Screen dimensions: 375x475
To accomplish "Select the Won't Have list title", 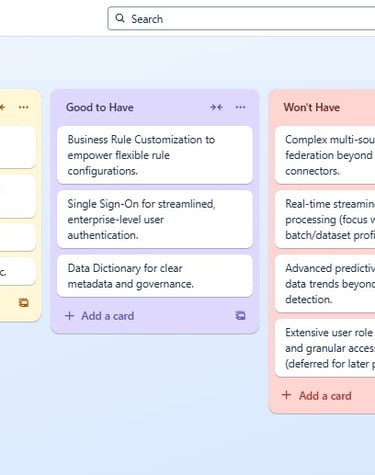I will click(x=312, y=107).
